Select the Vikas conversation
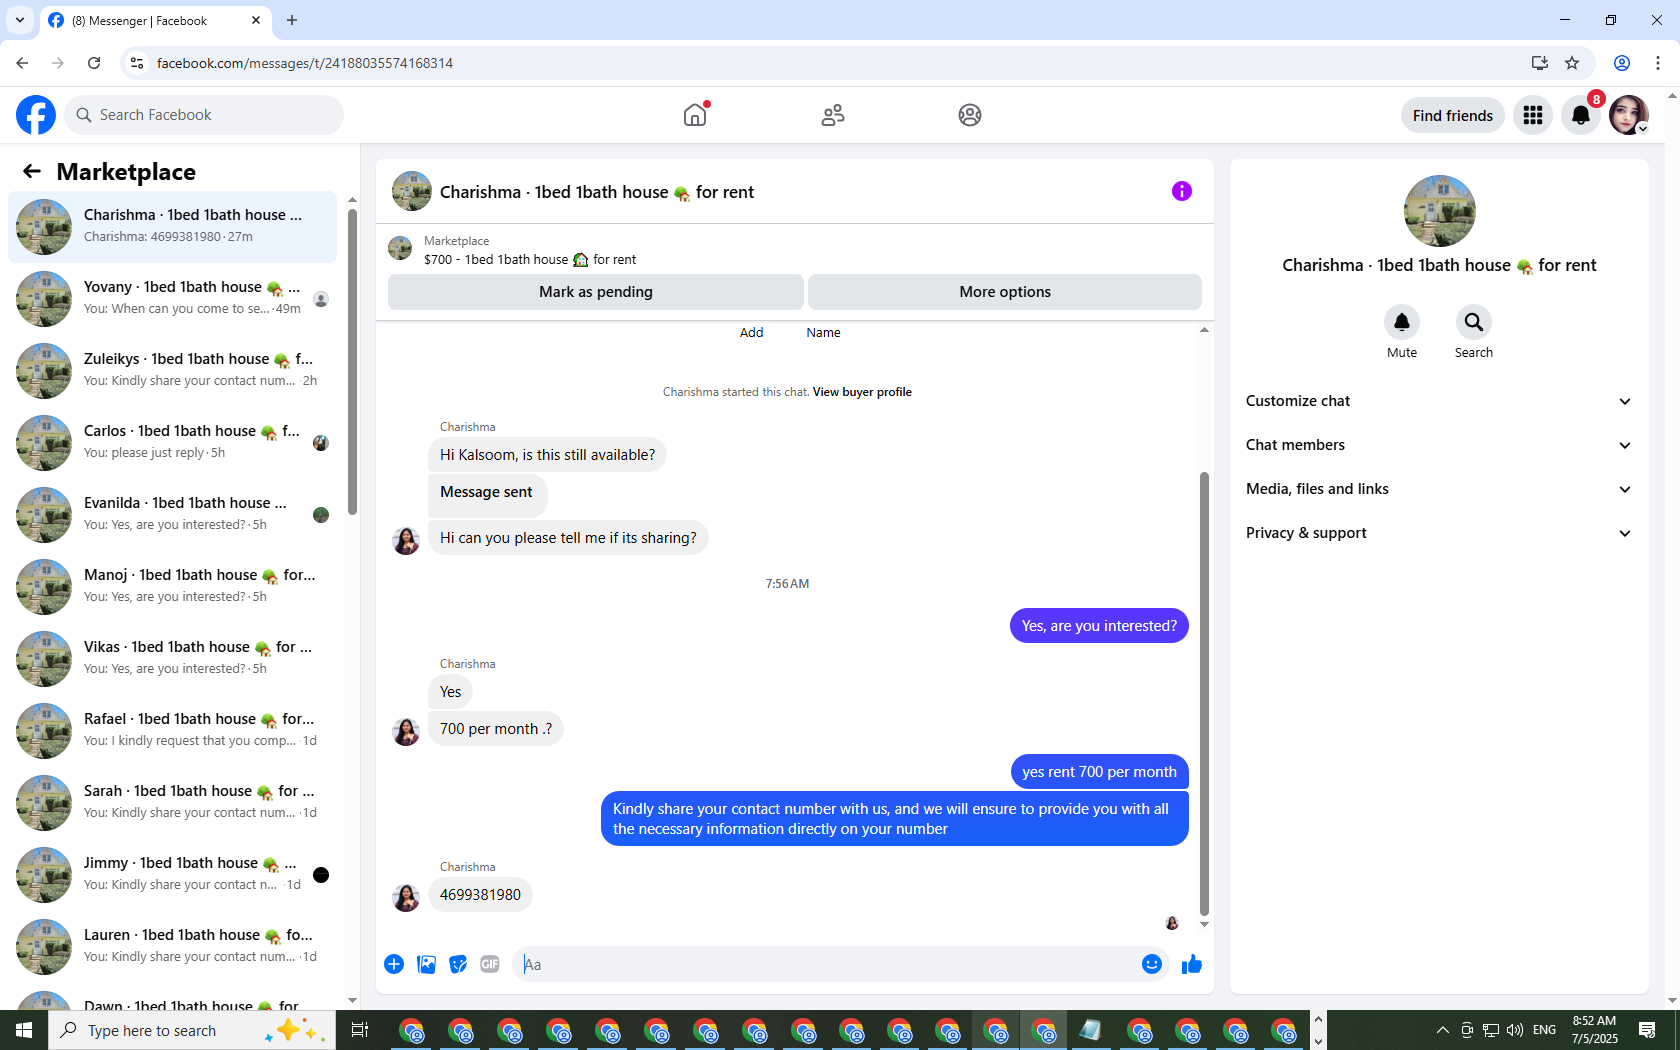 tap(173, 659)
